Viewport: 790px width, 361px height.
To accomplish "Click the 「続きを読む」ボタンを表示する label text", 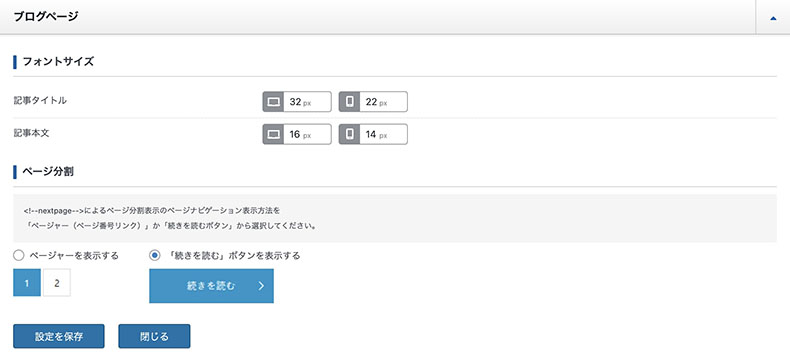I will click(x=232, y=256).
